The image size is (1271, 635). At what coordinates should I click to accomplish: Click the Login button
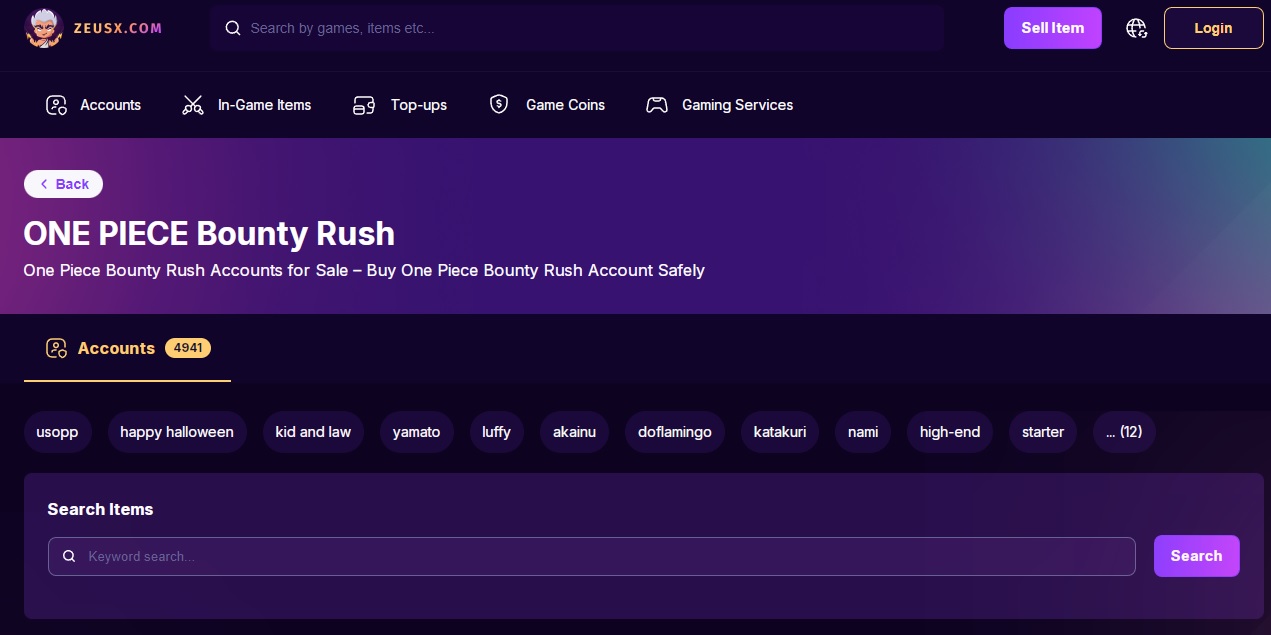point(1213,28)
